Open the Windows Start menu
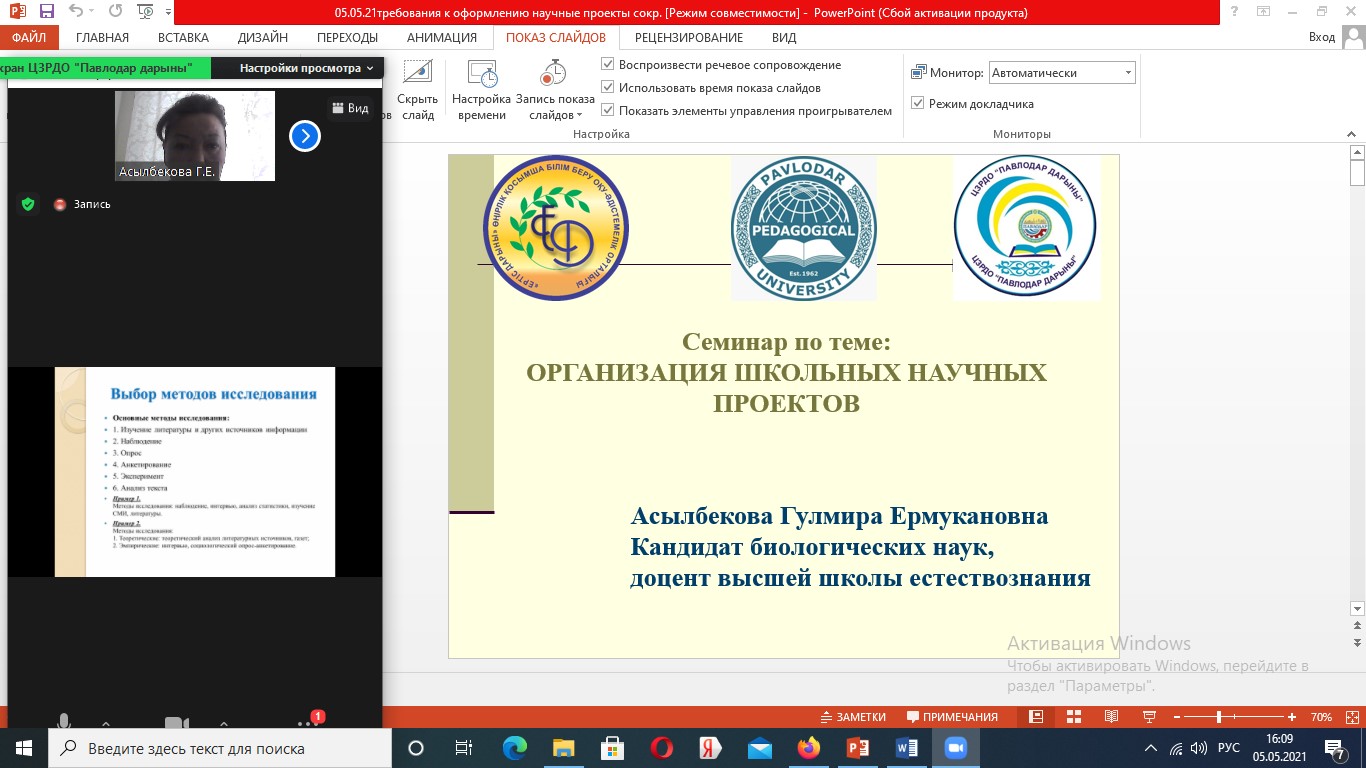Viewport: 1366px width, 768px height. coord(23,748)
